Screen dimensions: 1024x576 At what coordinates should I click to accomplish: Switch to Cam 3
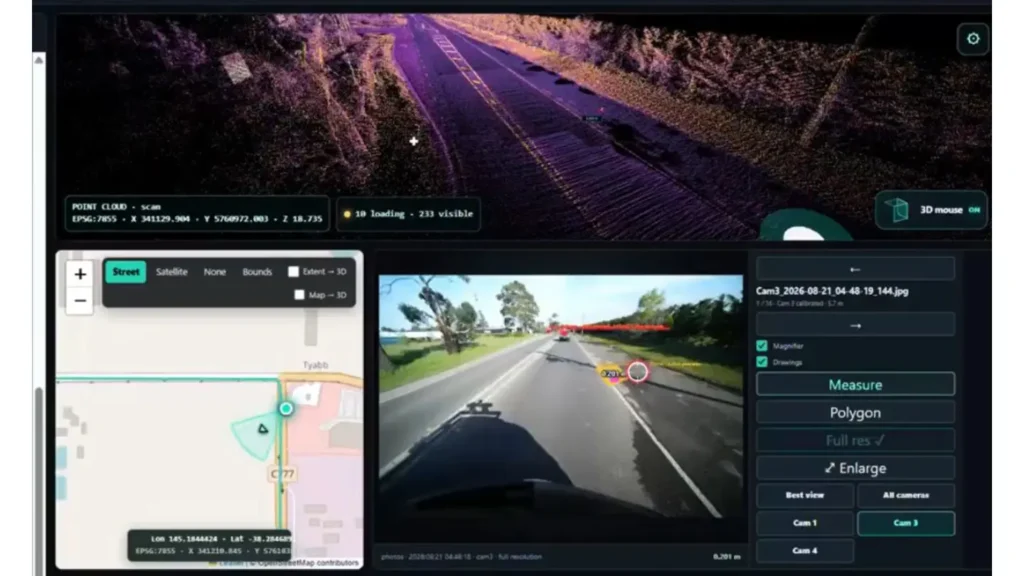pos(906,523)
